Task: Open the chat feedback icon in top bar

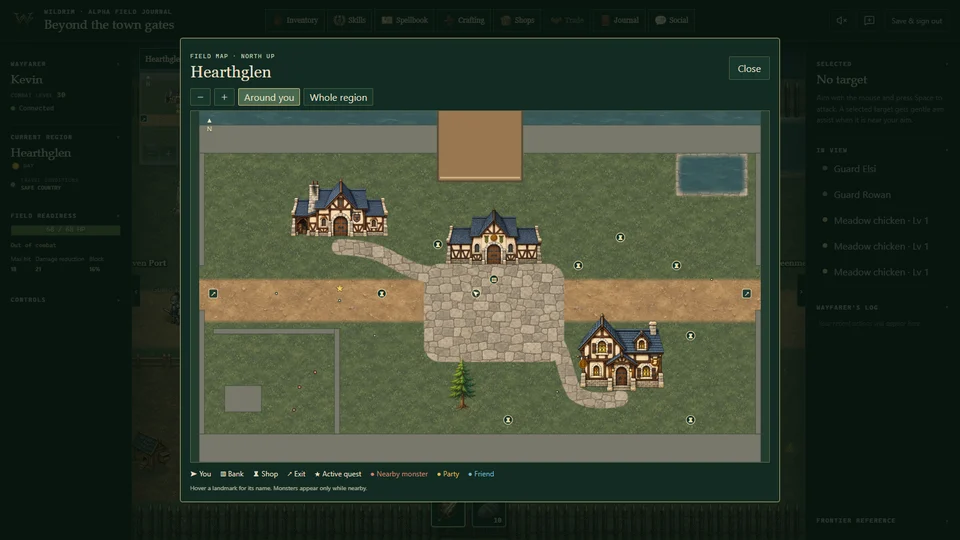Action: tap(869, 21)
